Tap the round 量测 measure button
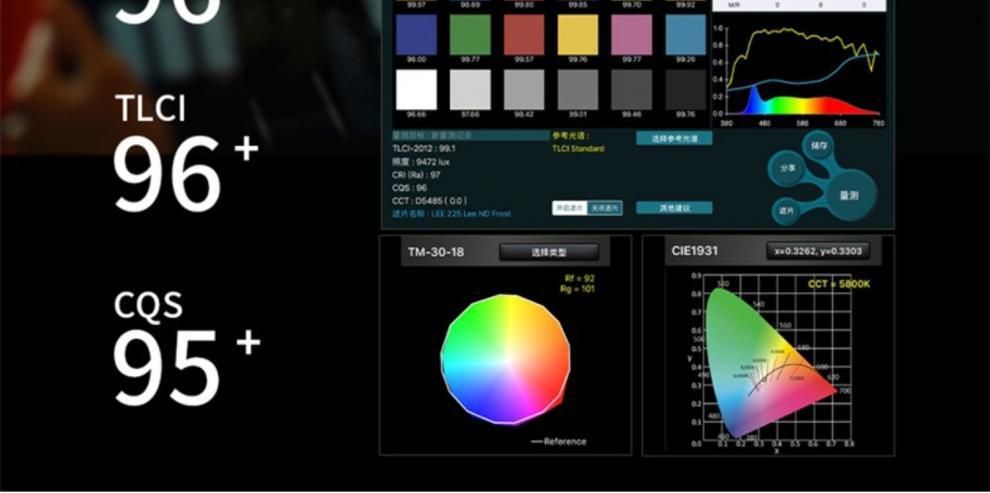This screenshot has width=990, height=493. tap(848, 195)
